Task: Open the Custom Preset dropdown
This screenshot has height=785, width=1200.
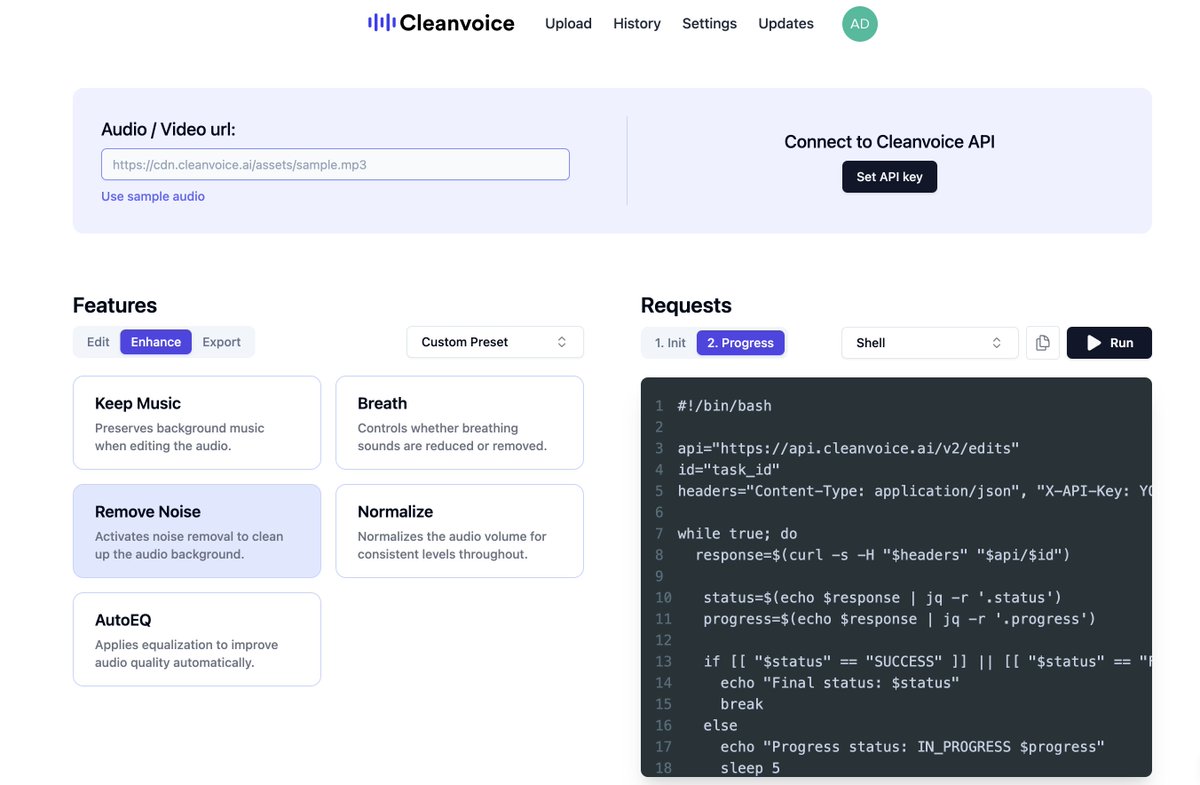Action: [x=495, y=341]
